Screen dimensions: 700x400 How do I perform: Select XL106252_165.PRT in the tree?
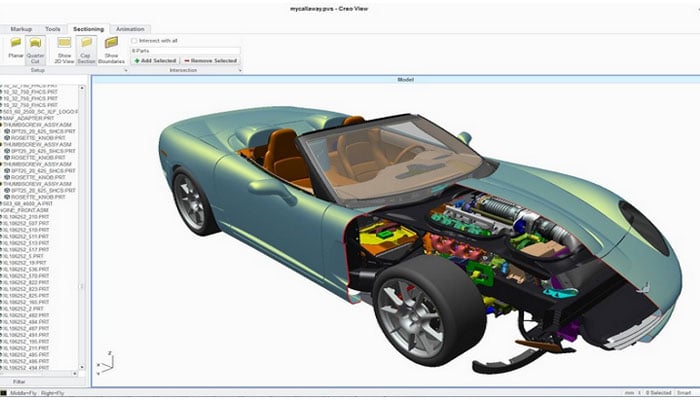click(x=26, y=302)
